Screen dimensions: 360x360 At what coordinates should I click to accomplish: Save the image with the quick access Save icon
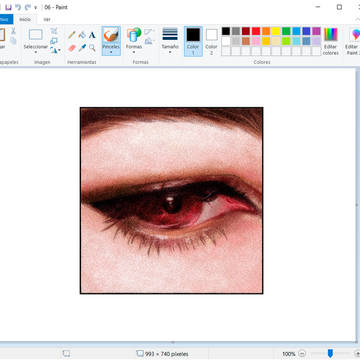coord(8,7)
